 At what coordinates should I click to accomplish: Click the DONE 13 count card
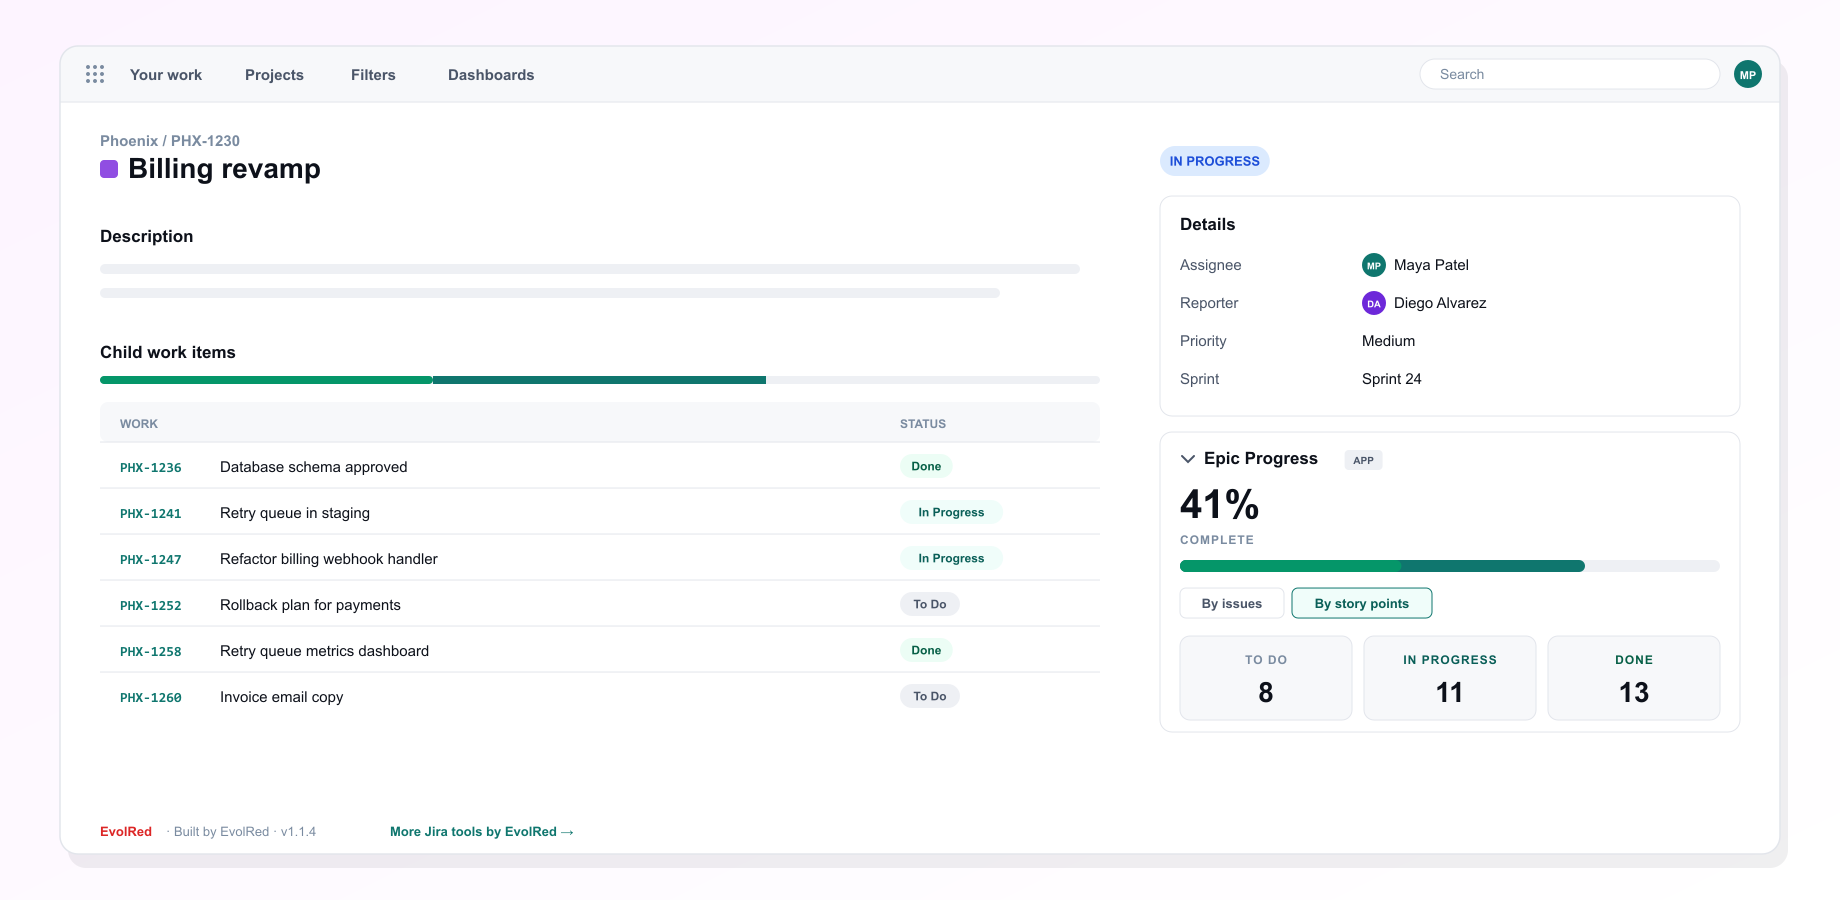[1634, 678]
